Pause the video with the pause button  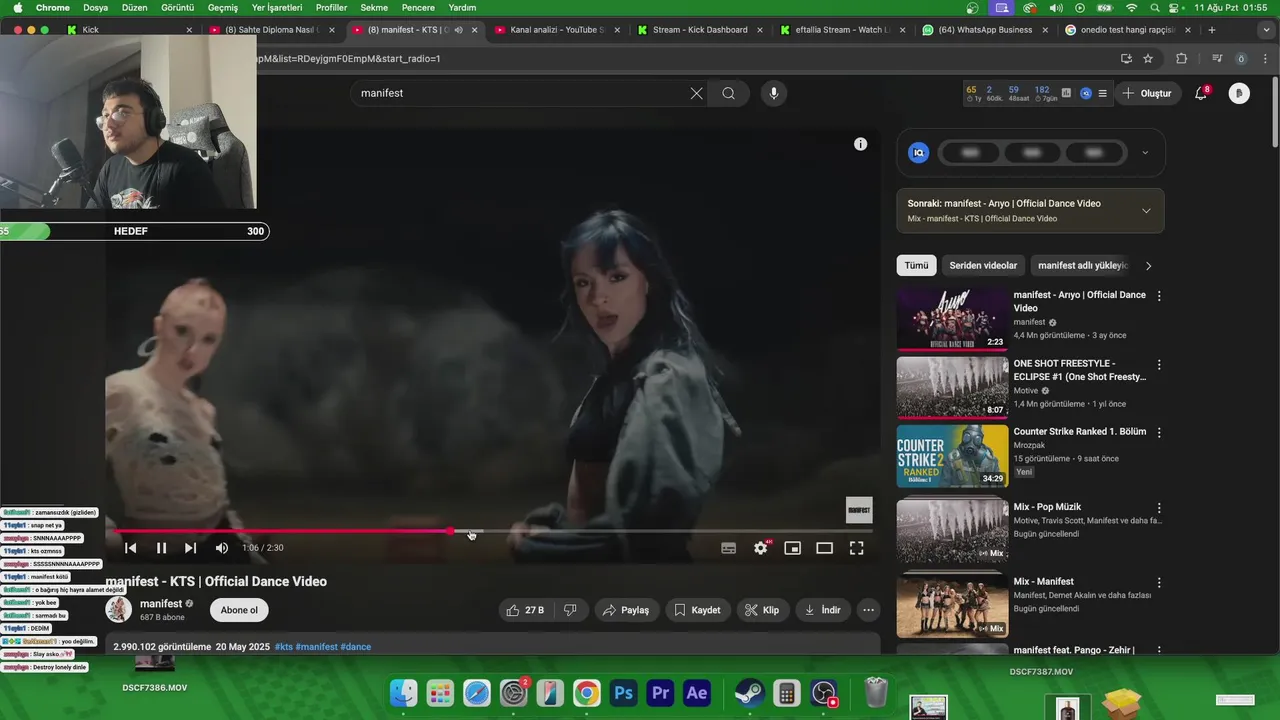[161, 548]
